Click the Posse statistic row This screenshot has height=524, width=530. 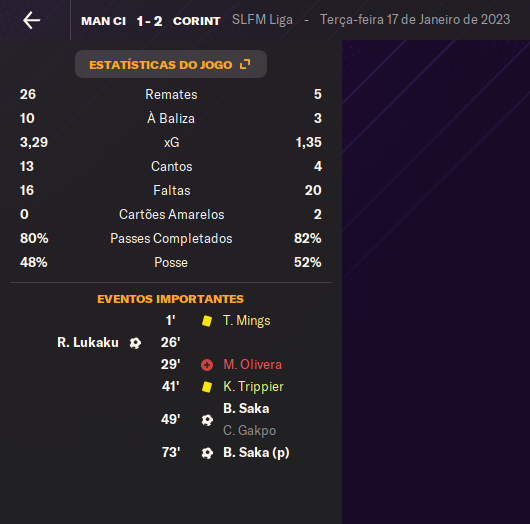pyautogui.click(x=171, y=262)
